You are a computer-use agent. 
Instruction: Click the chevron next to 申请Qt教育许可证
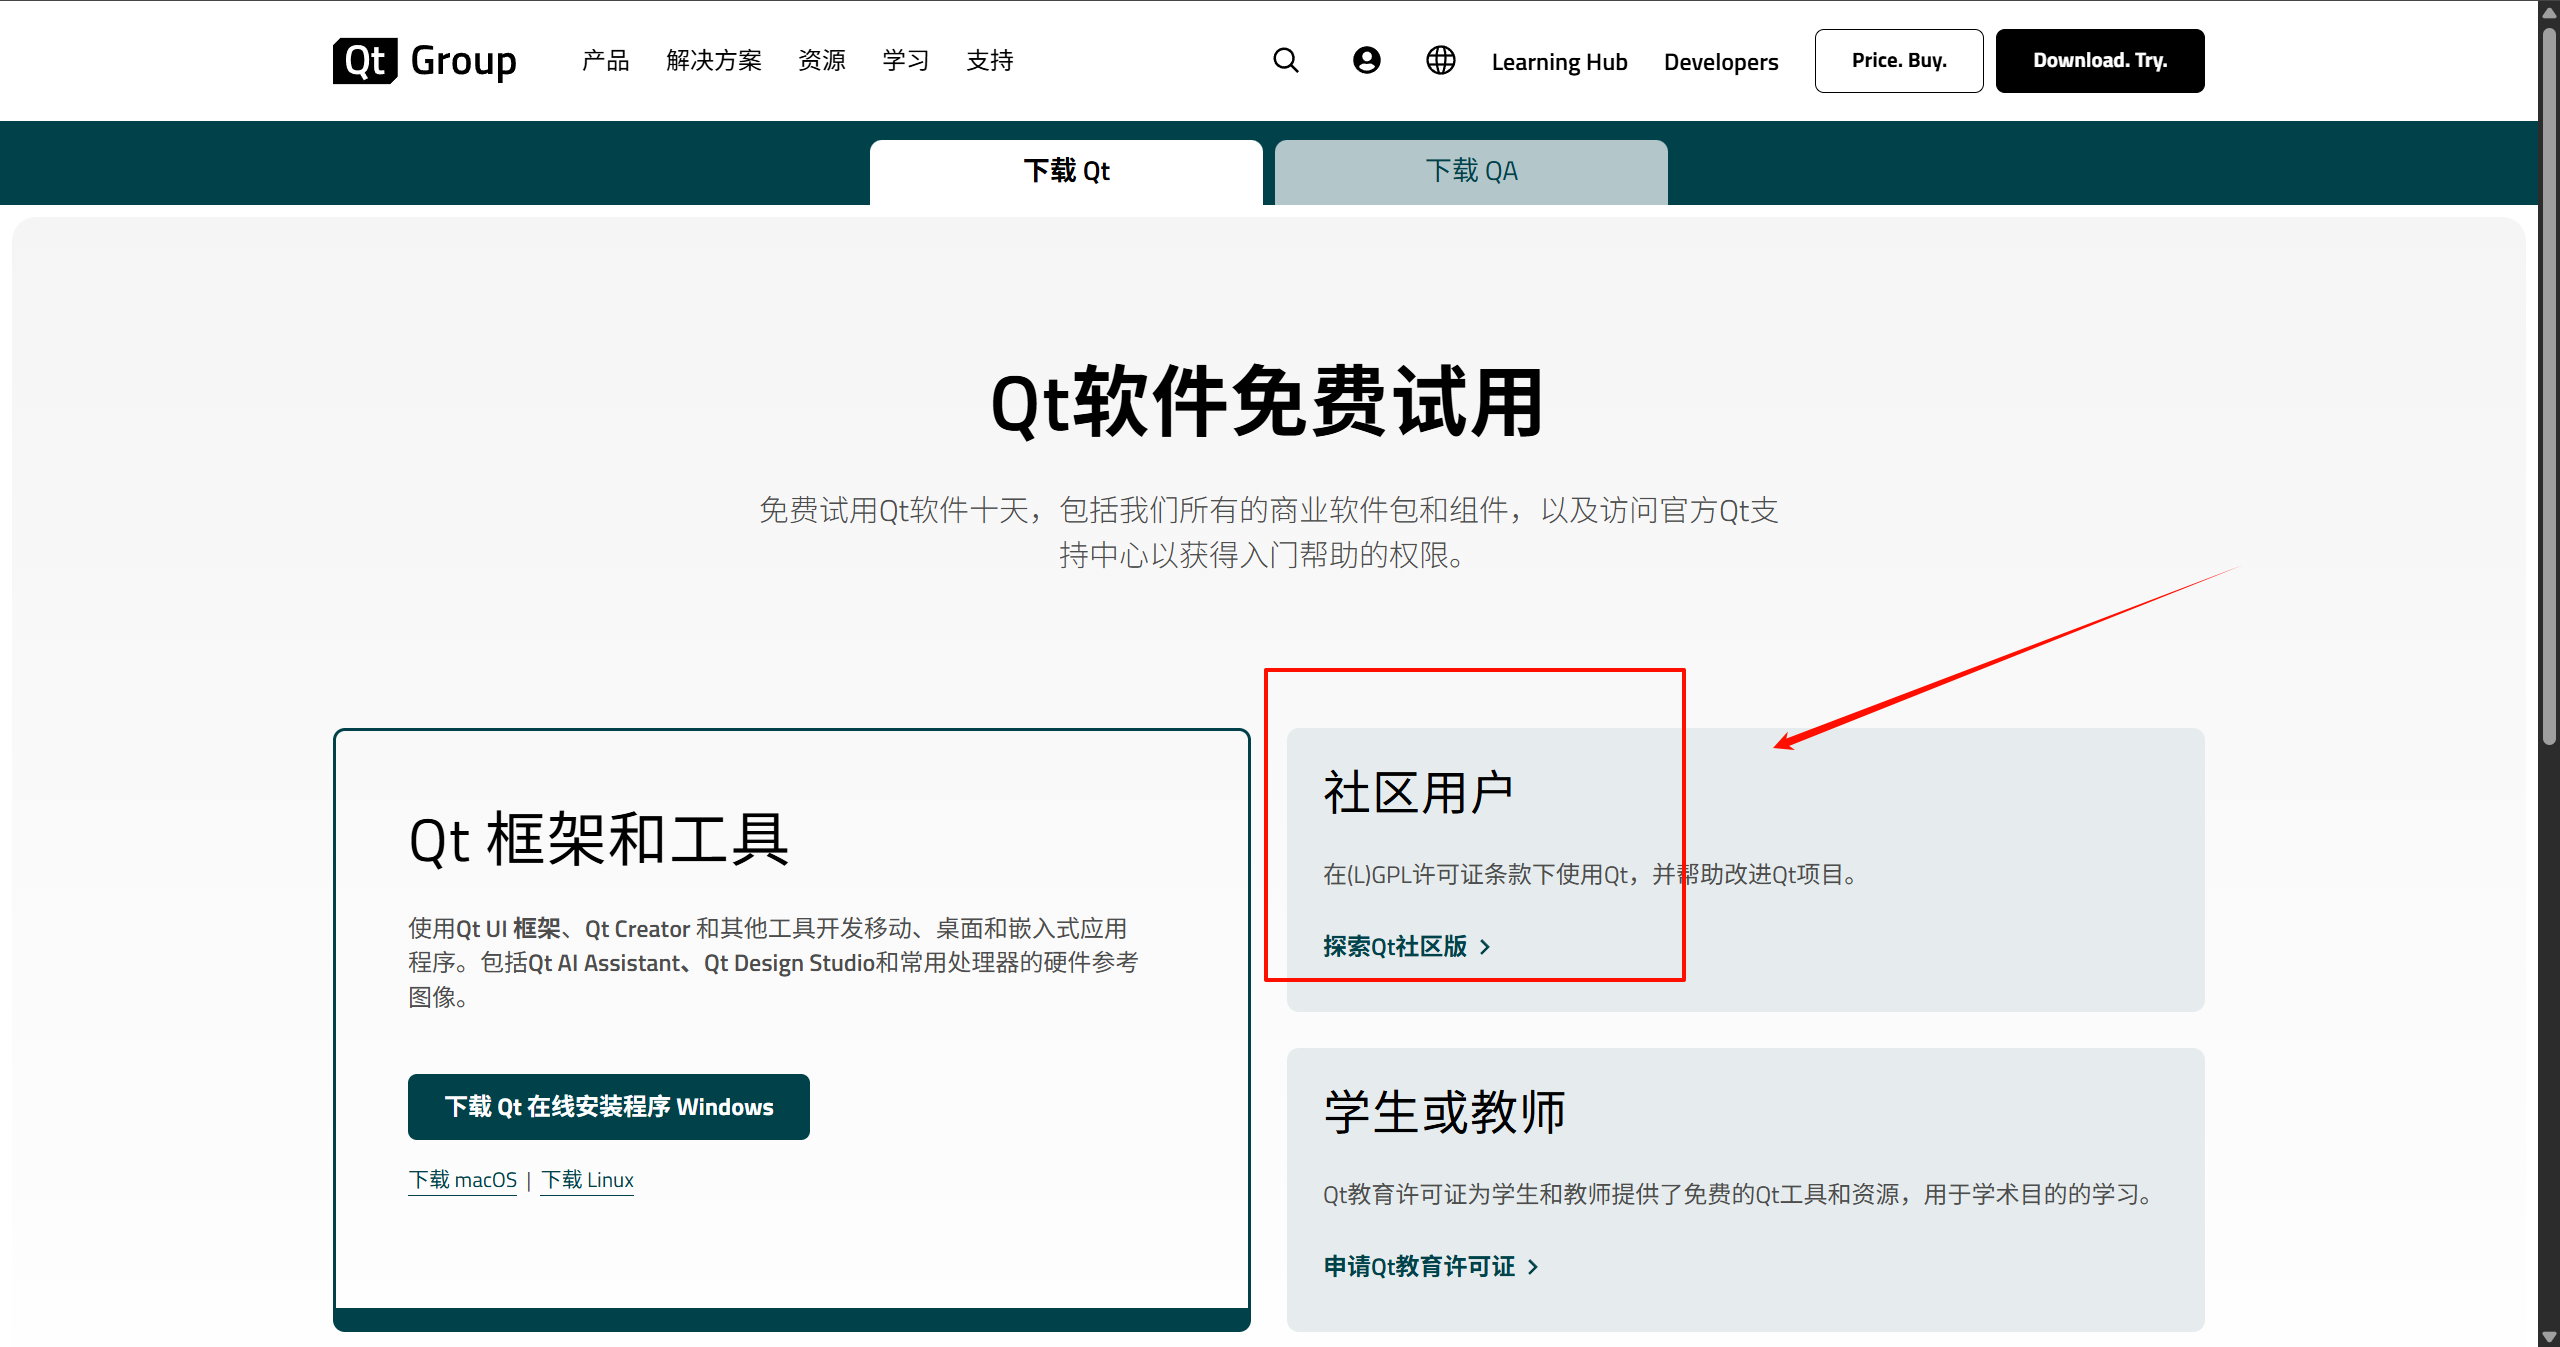(x=1534, y=1266)
